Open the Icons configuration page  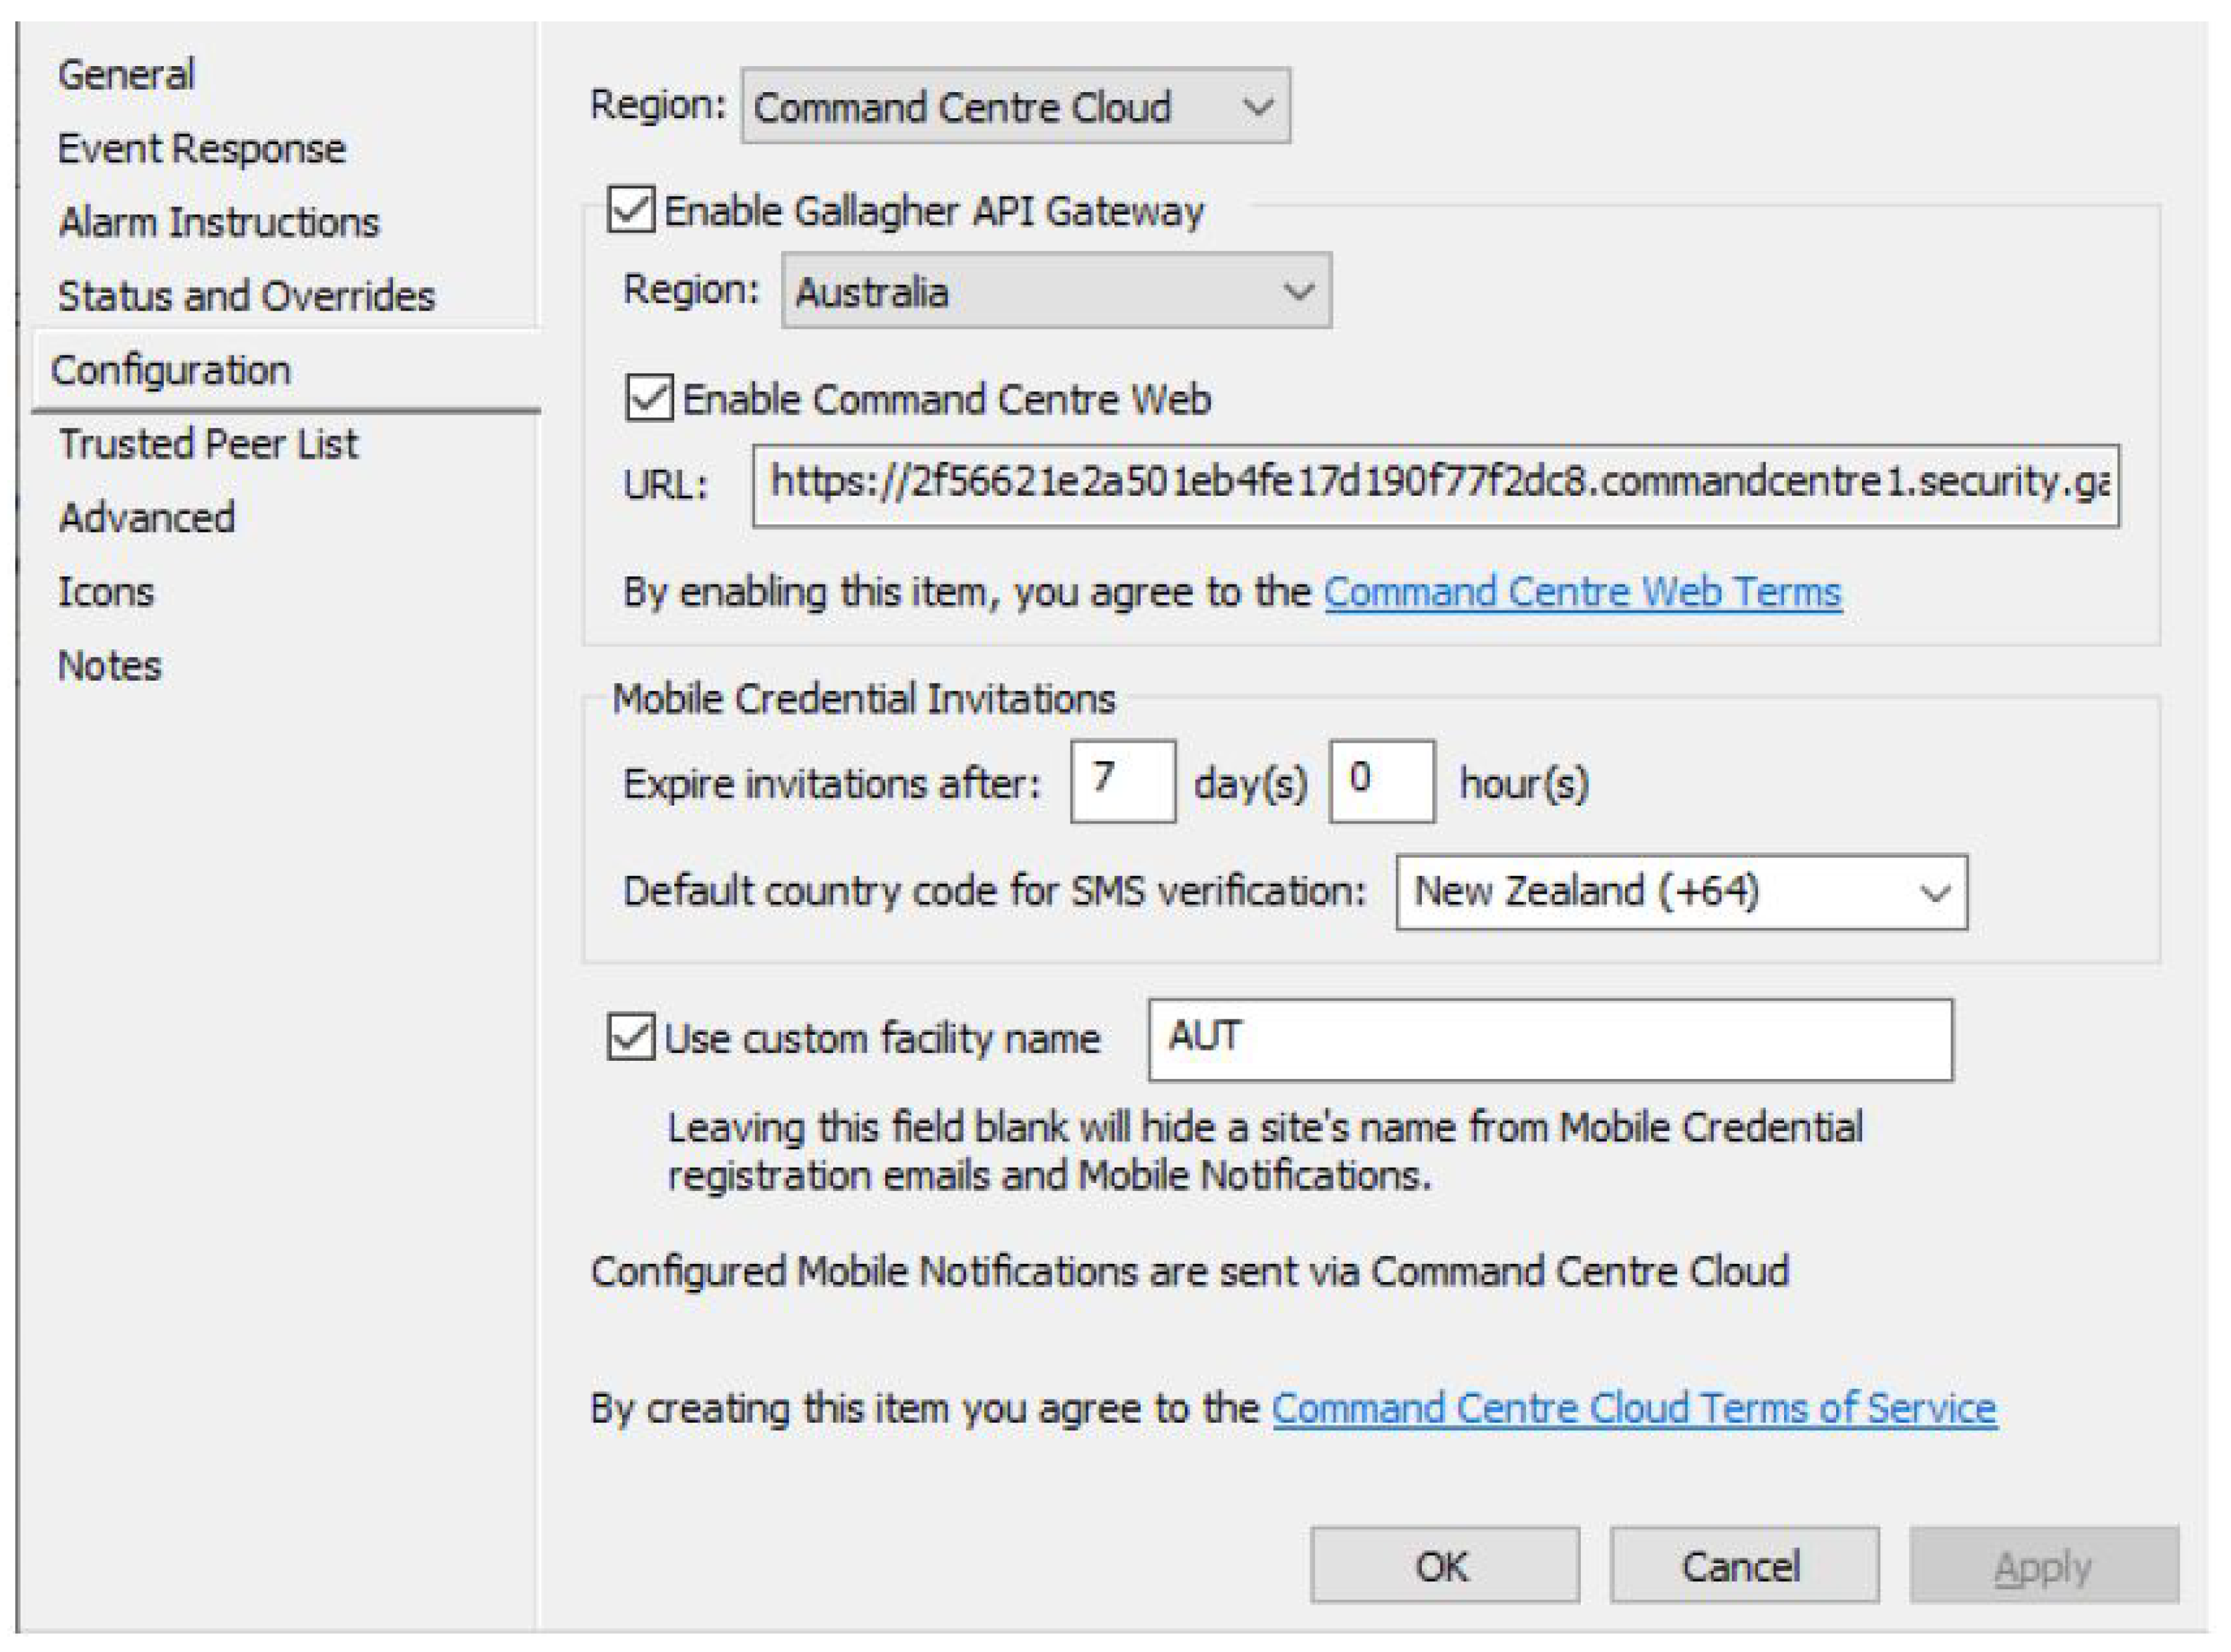coord(106,592)
